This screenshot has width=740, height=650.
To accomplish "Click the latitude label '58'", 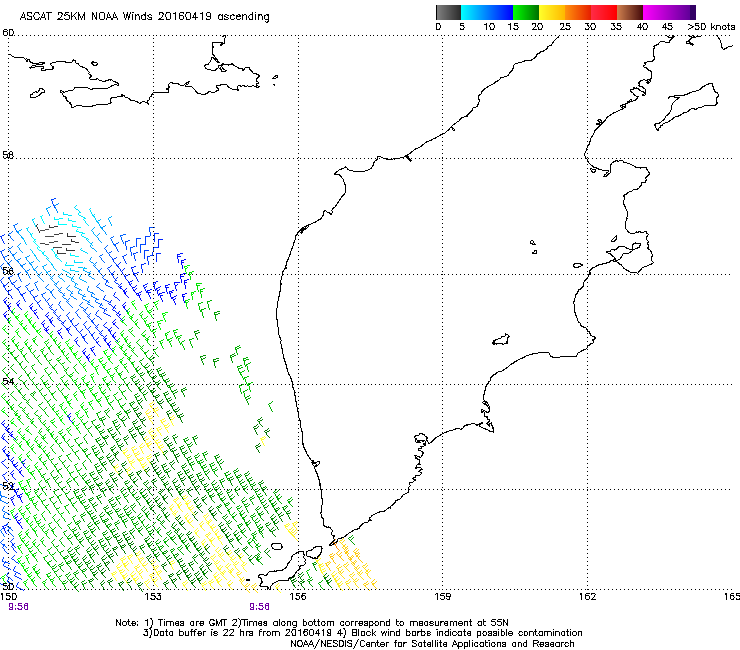I will click(8, 155).
